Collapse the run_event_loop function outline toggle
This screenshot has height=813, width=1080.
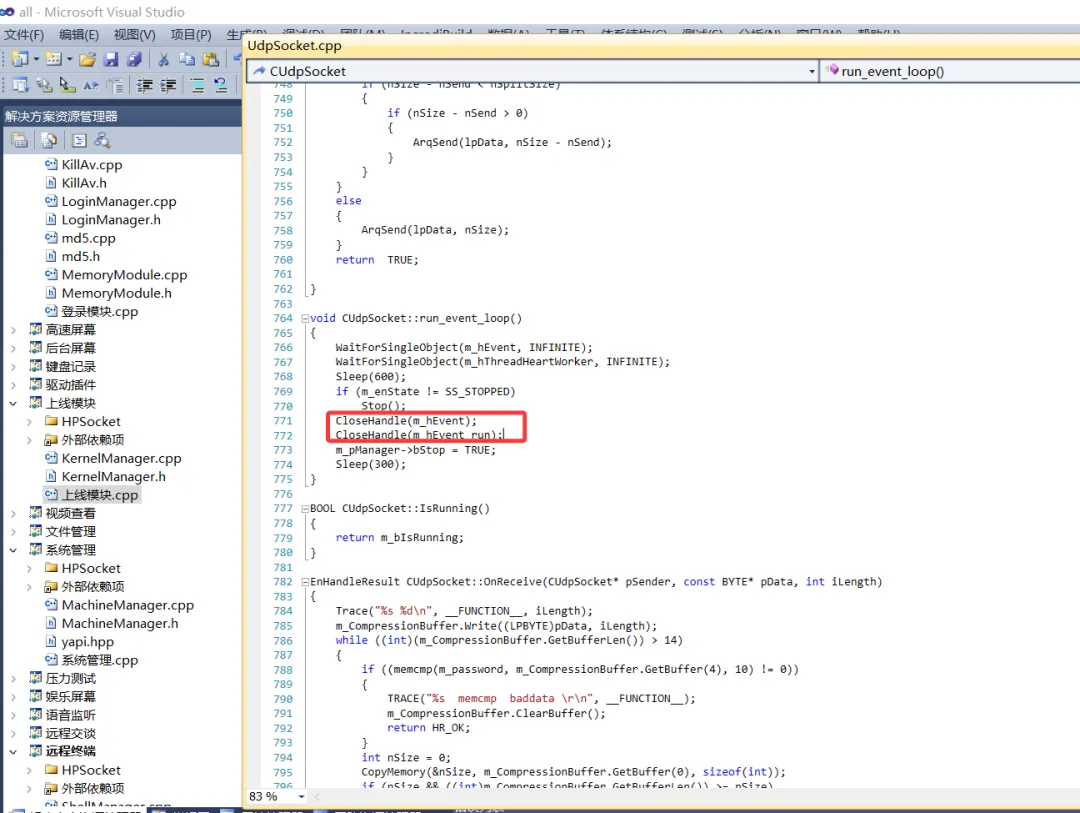coord(305,318)
